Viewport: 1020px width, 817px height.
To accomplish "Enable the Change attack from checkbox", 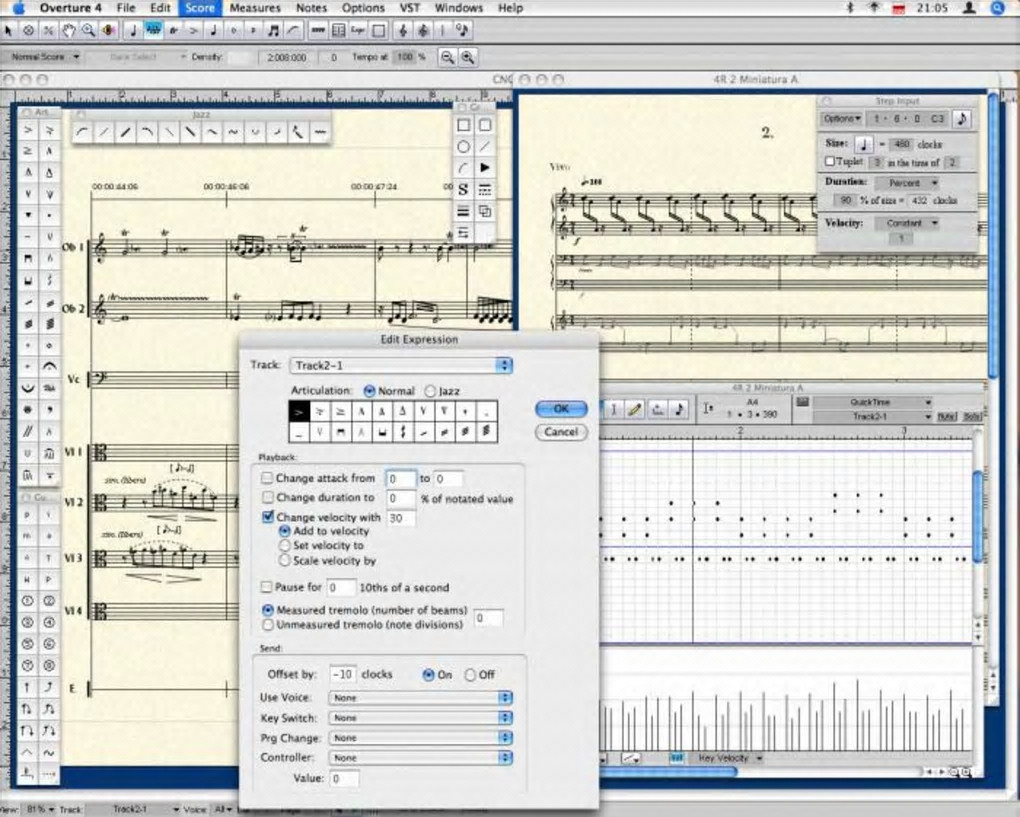I will [x=268, y=479].
